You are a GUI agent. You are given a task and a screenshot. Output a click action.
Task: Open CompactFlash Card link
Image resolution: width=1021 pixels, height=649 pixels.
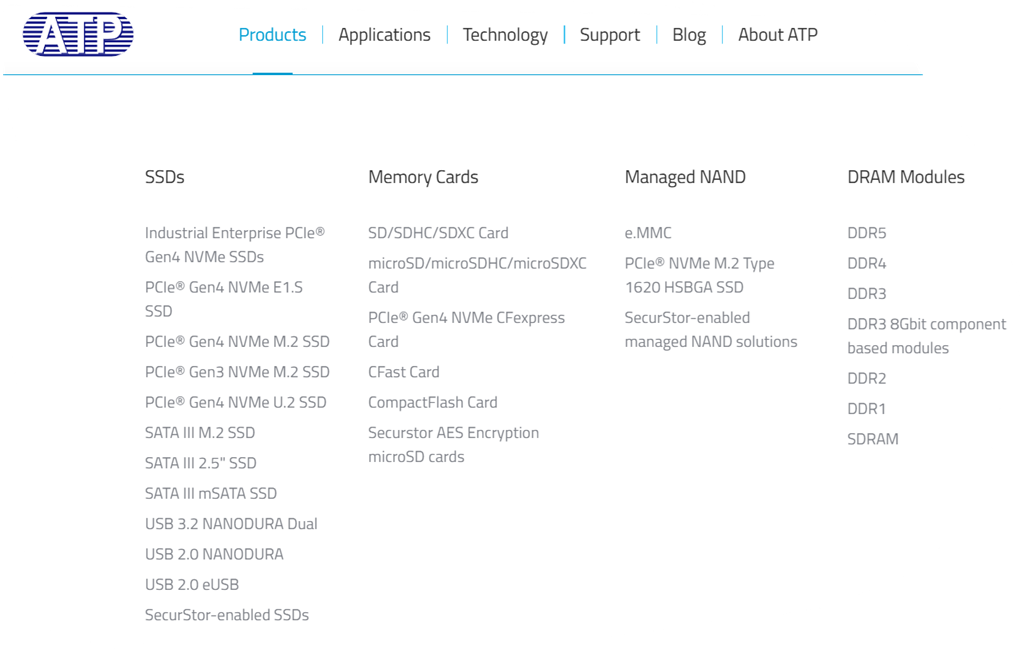(x=432, y=402)
